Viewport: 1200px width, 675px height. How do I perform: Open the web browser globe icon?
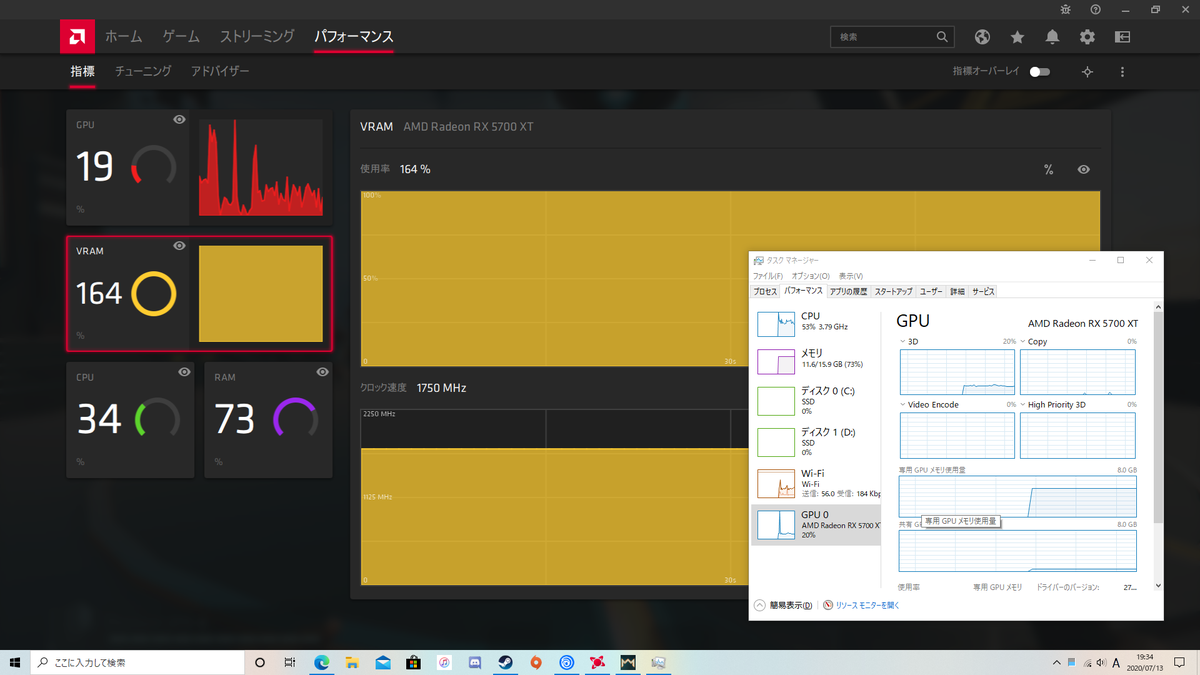point(982,37)
